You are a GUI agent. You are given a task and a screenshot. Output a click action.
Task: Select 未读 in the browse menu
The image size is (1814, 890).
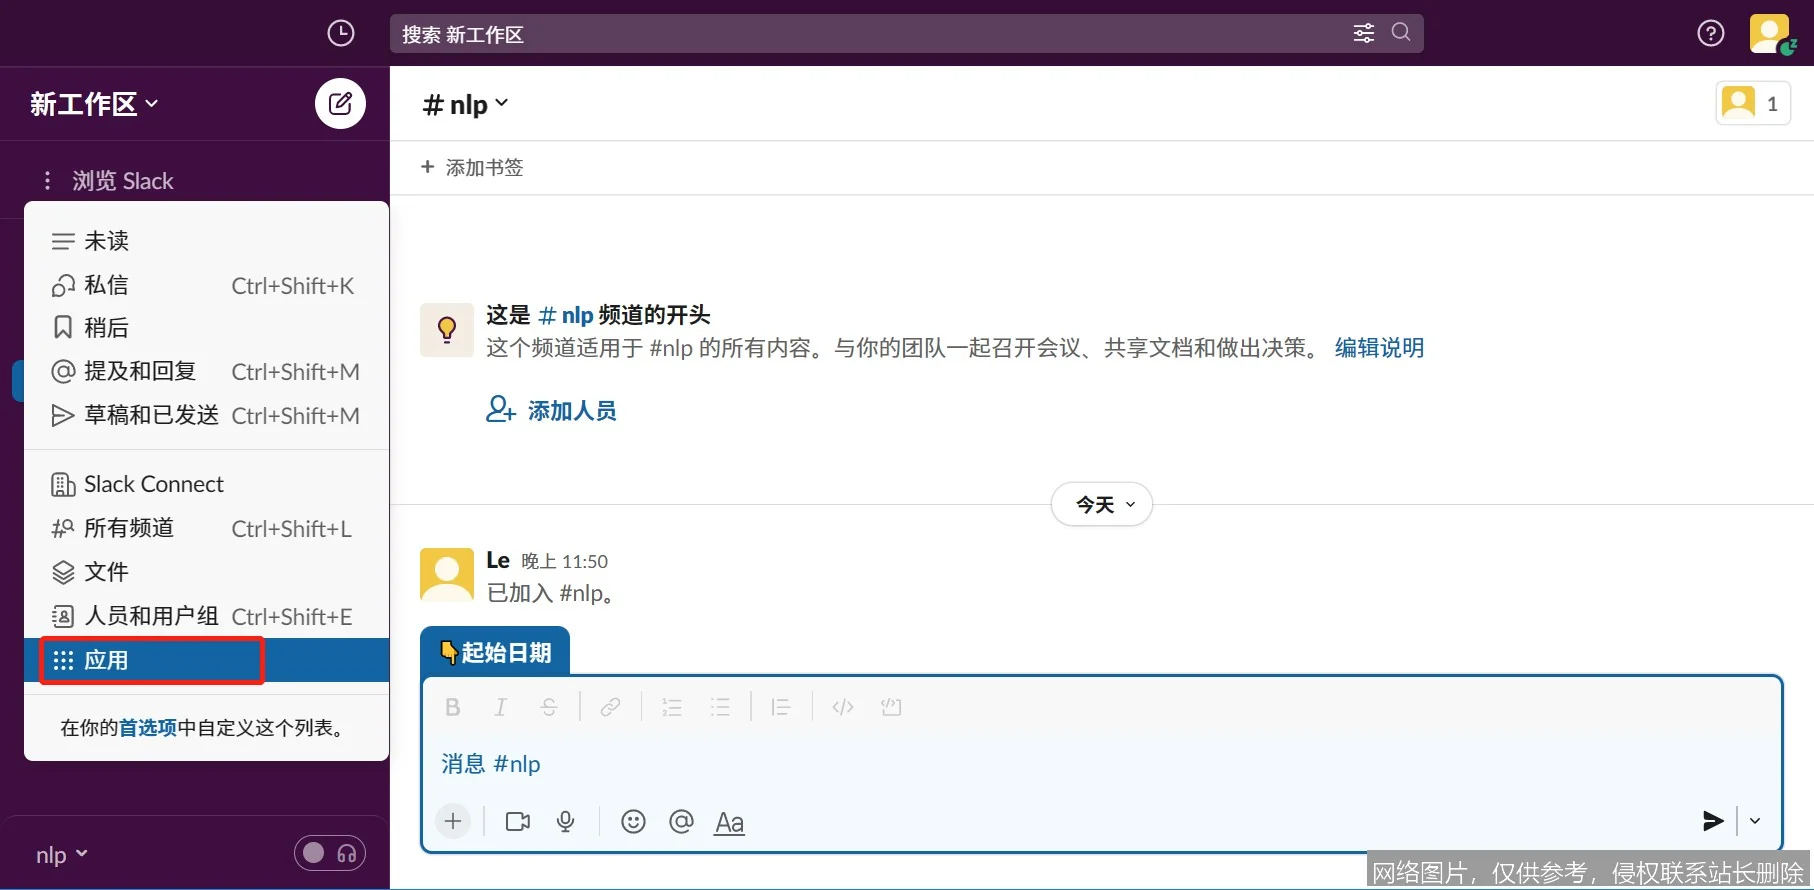coord(206,241)
